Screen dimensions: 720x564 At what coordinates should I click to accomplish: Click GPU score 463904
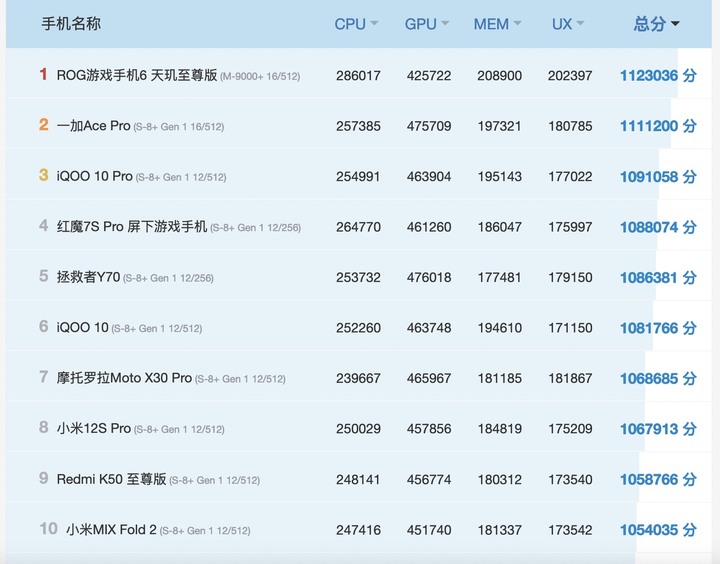[429, 176]
